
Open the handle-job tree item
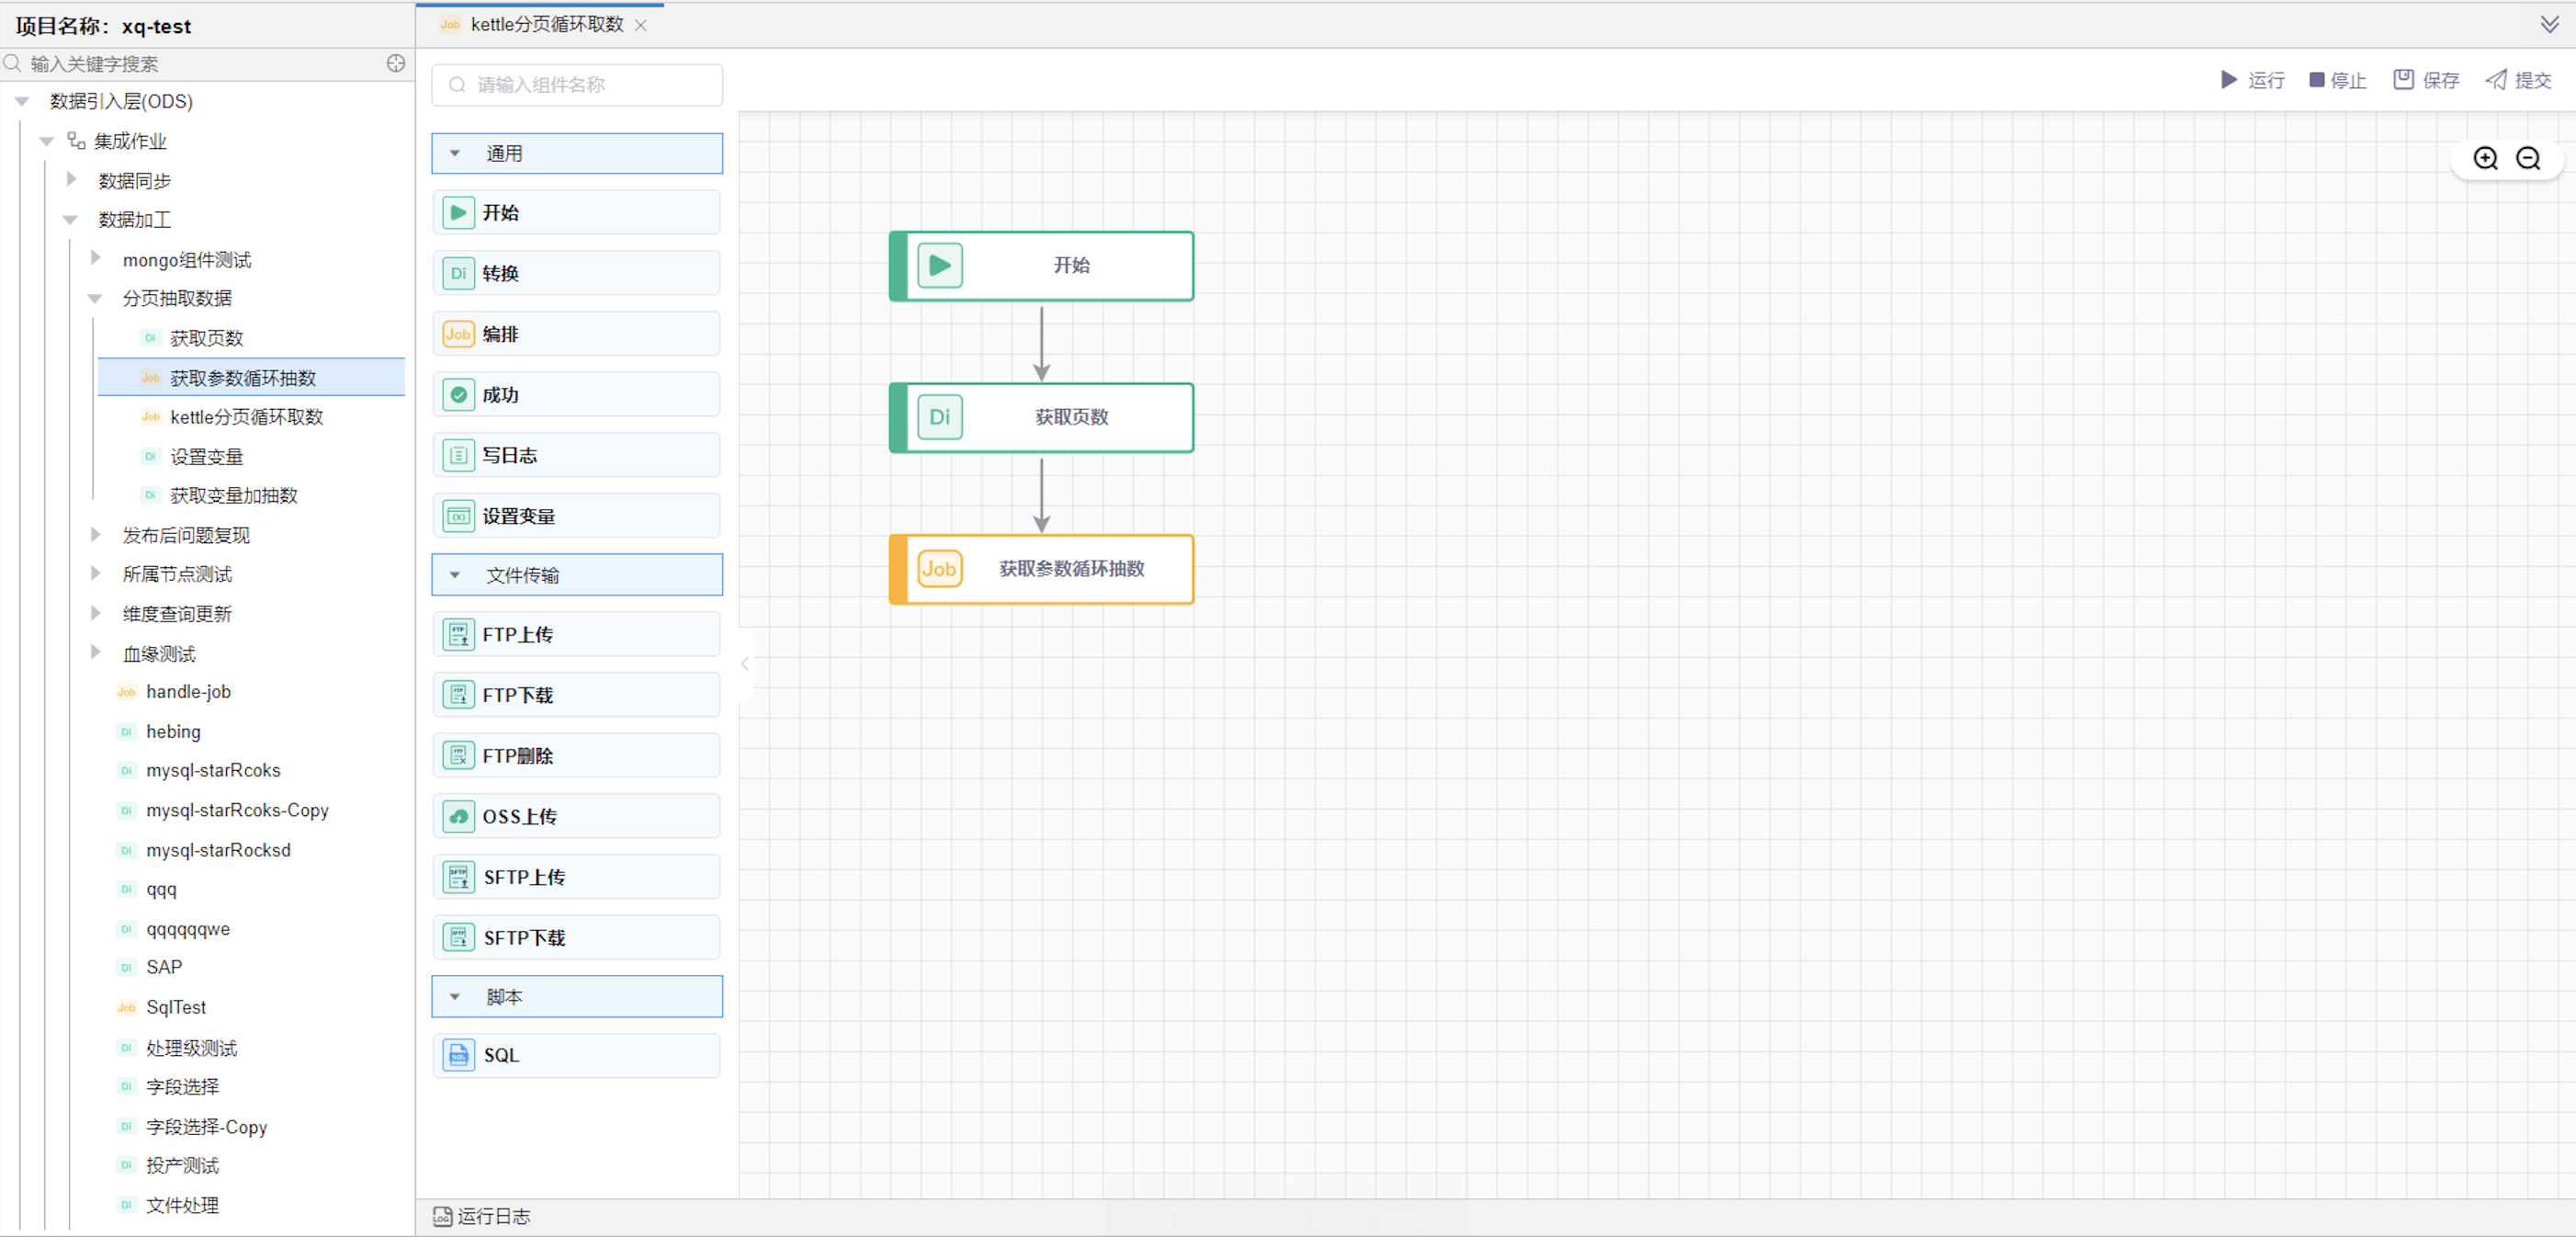click(x=188, y=692)
